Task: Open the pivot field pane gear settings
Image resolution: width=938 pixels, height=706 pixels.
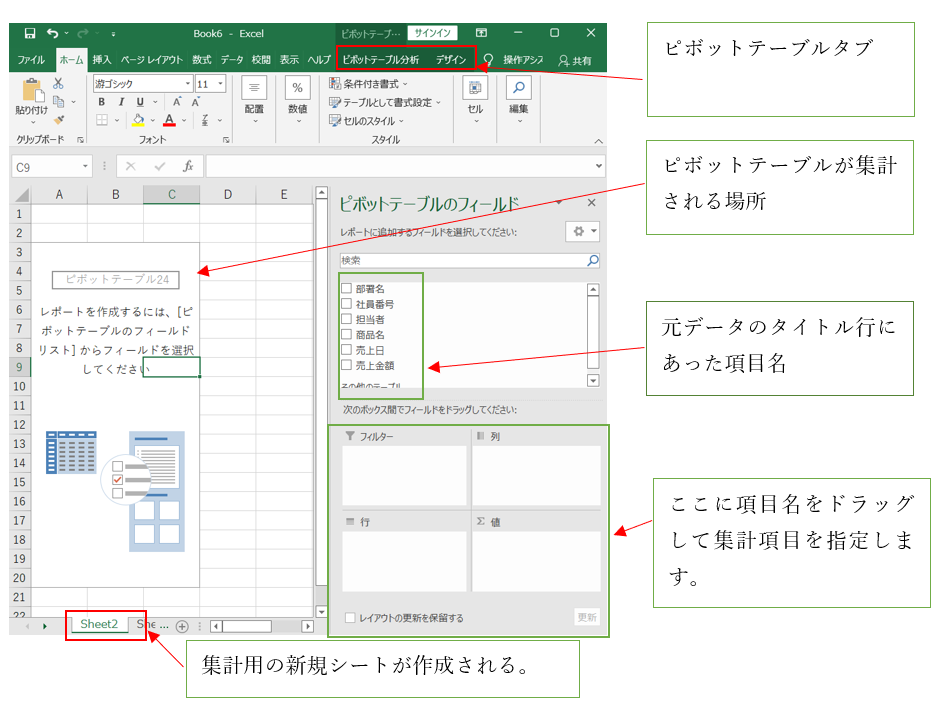Action: (581, 231)
